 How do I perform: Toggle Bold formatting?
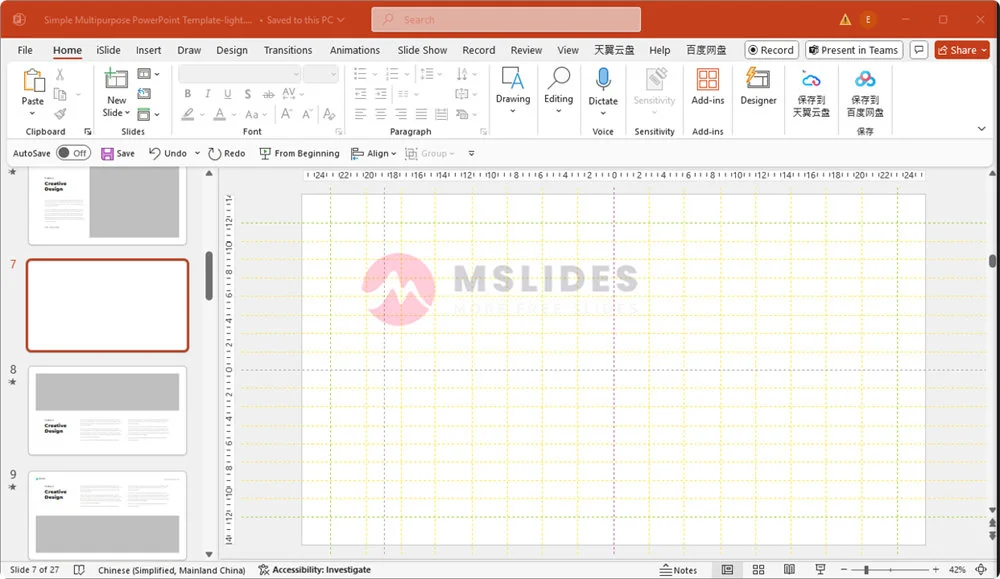point(188,94)
